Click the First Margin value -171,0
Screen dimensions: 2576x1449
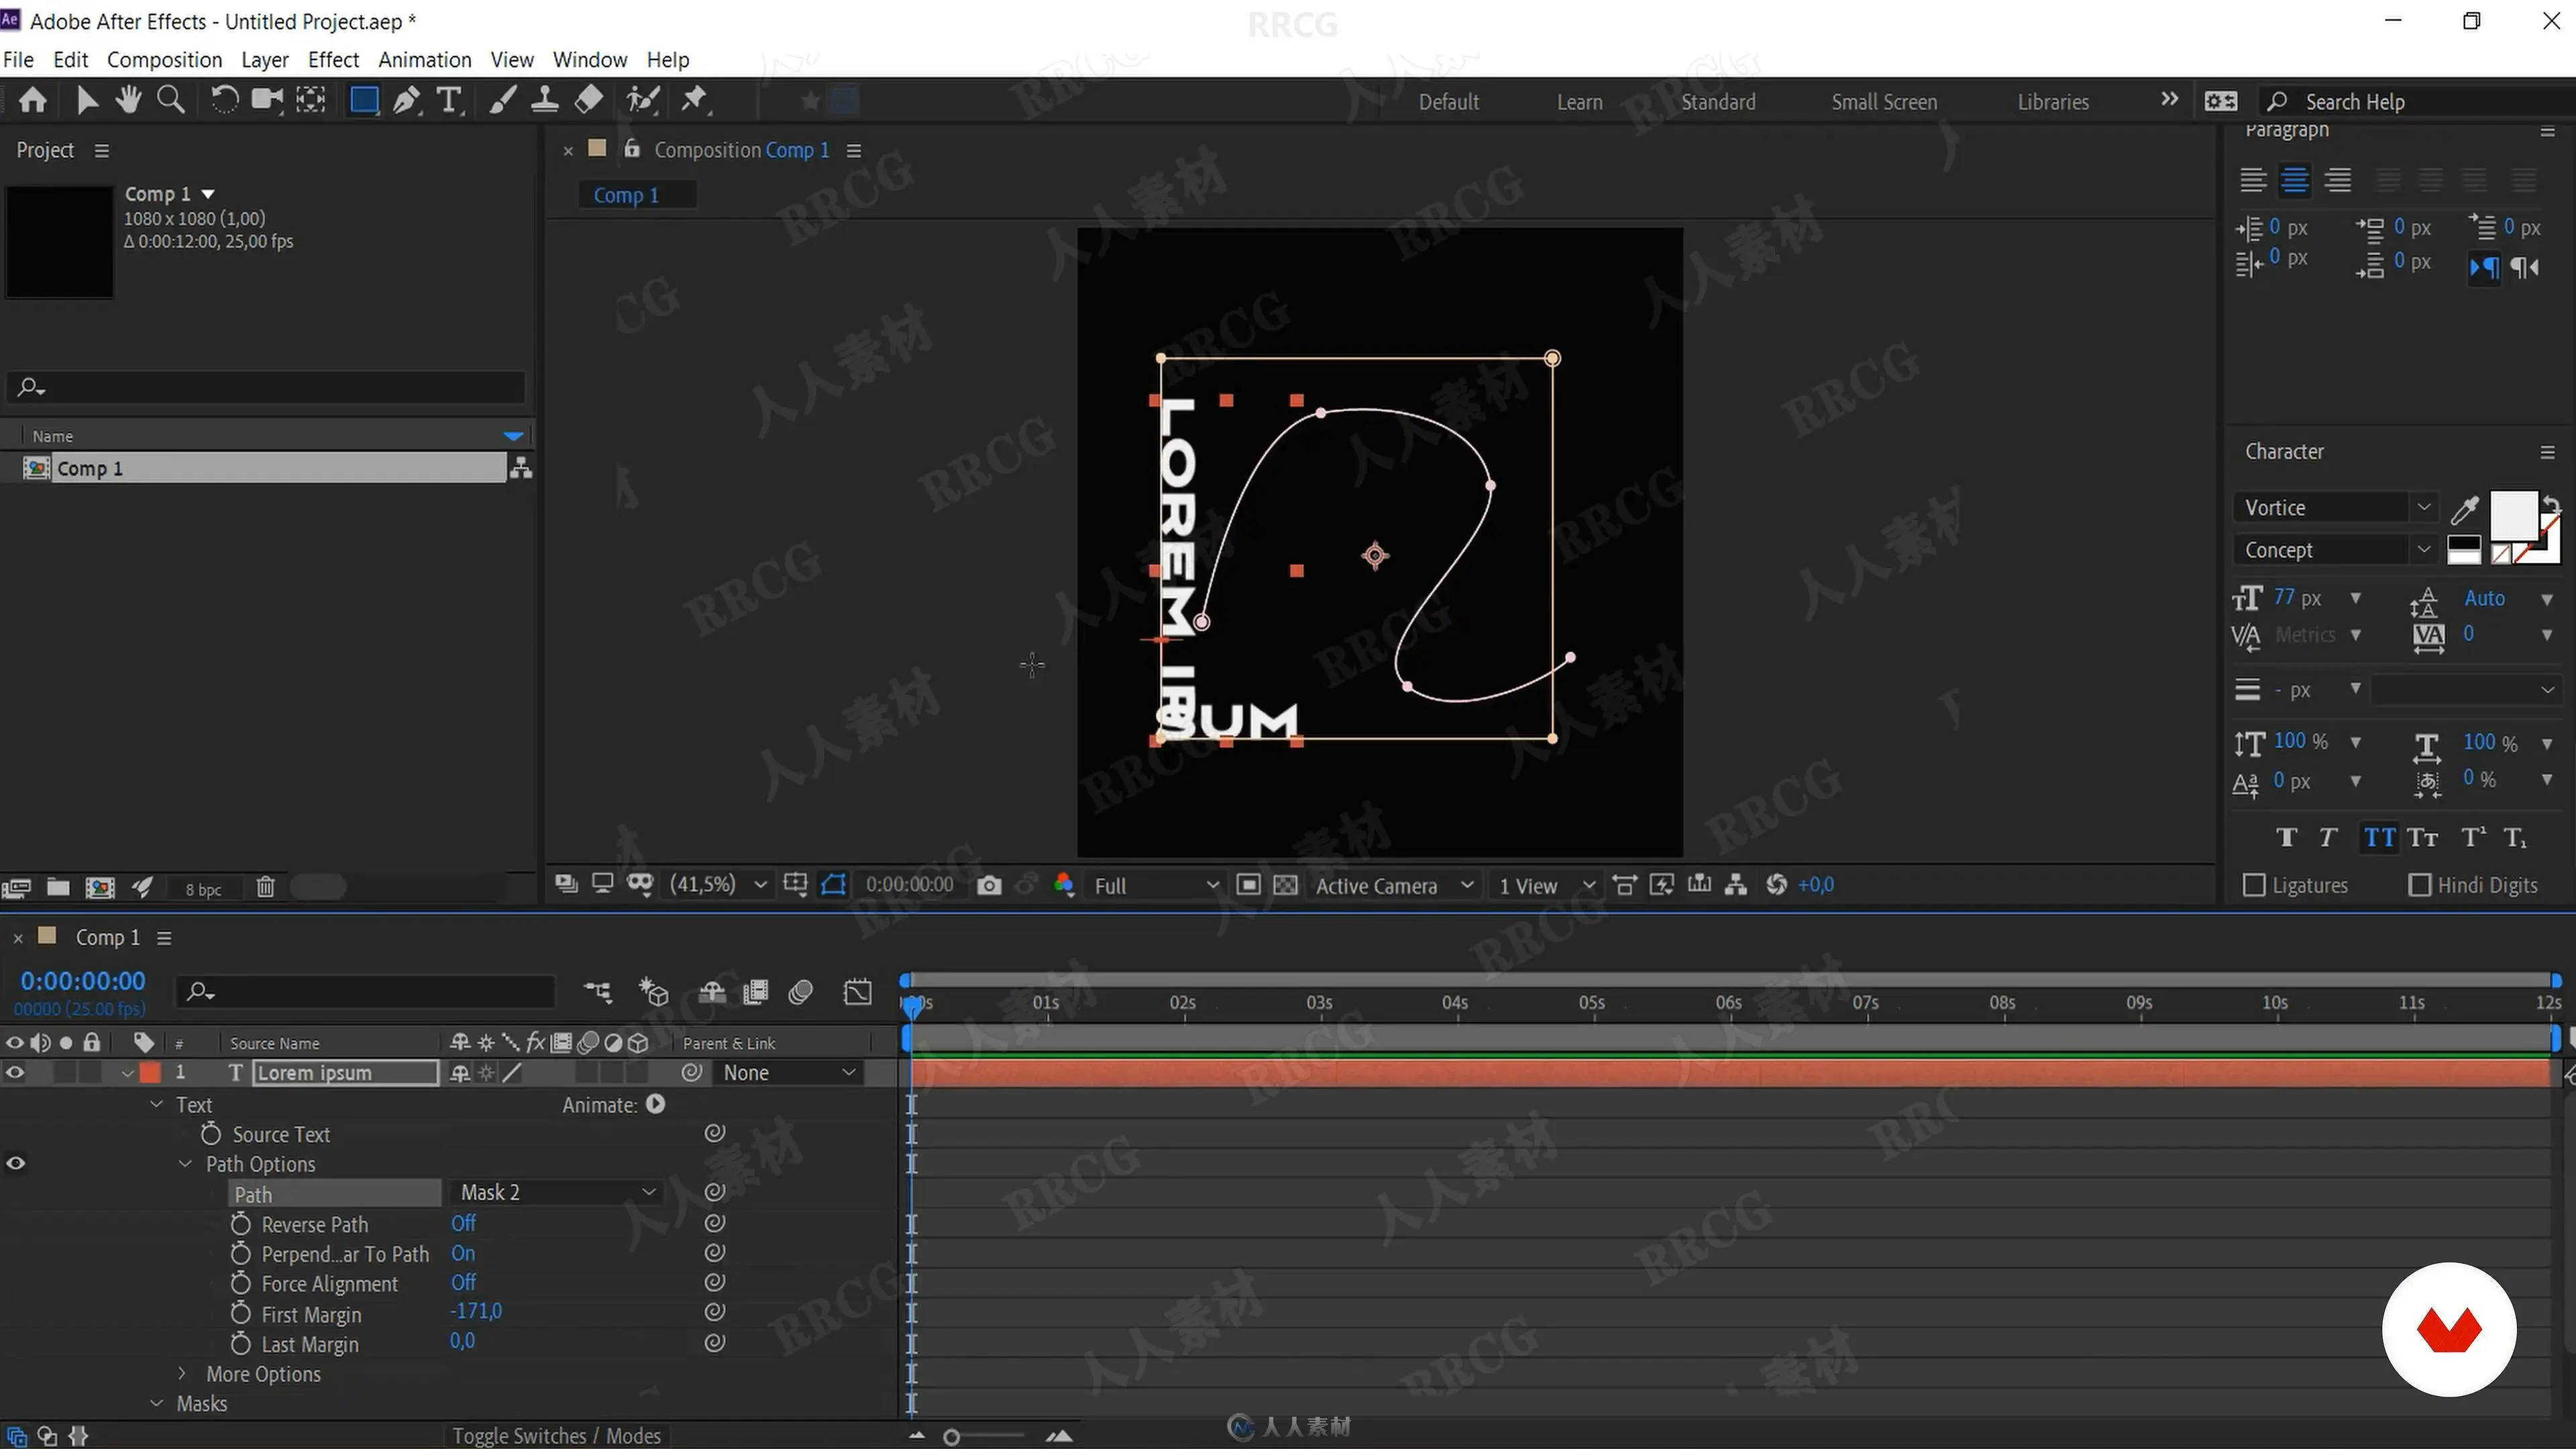point(476,1311)
